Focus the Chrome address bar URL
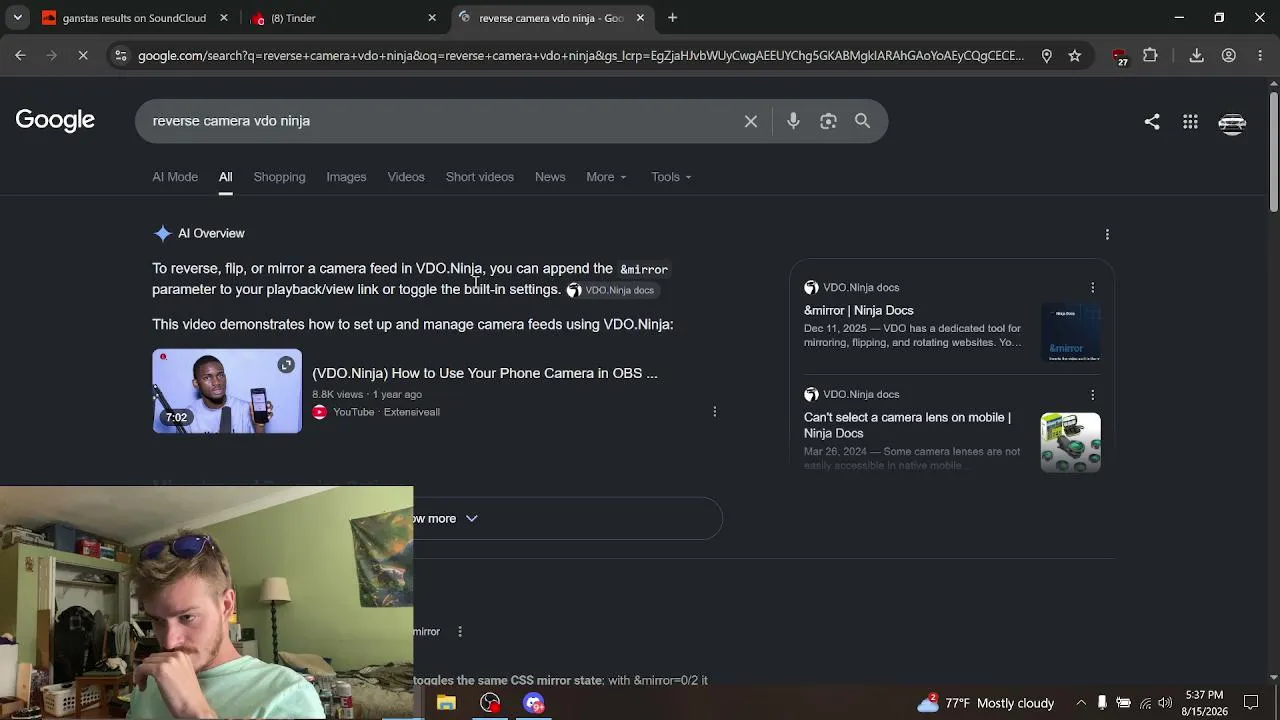The height and width of the screenshot is (720, 1280). coord(580,56)
